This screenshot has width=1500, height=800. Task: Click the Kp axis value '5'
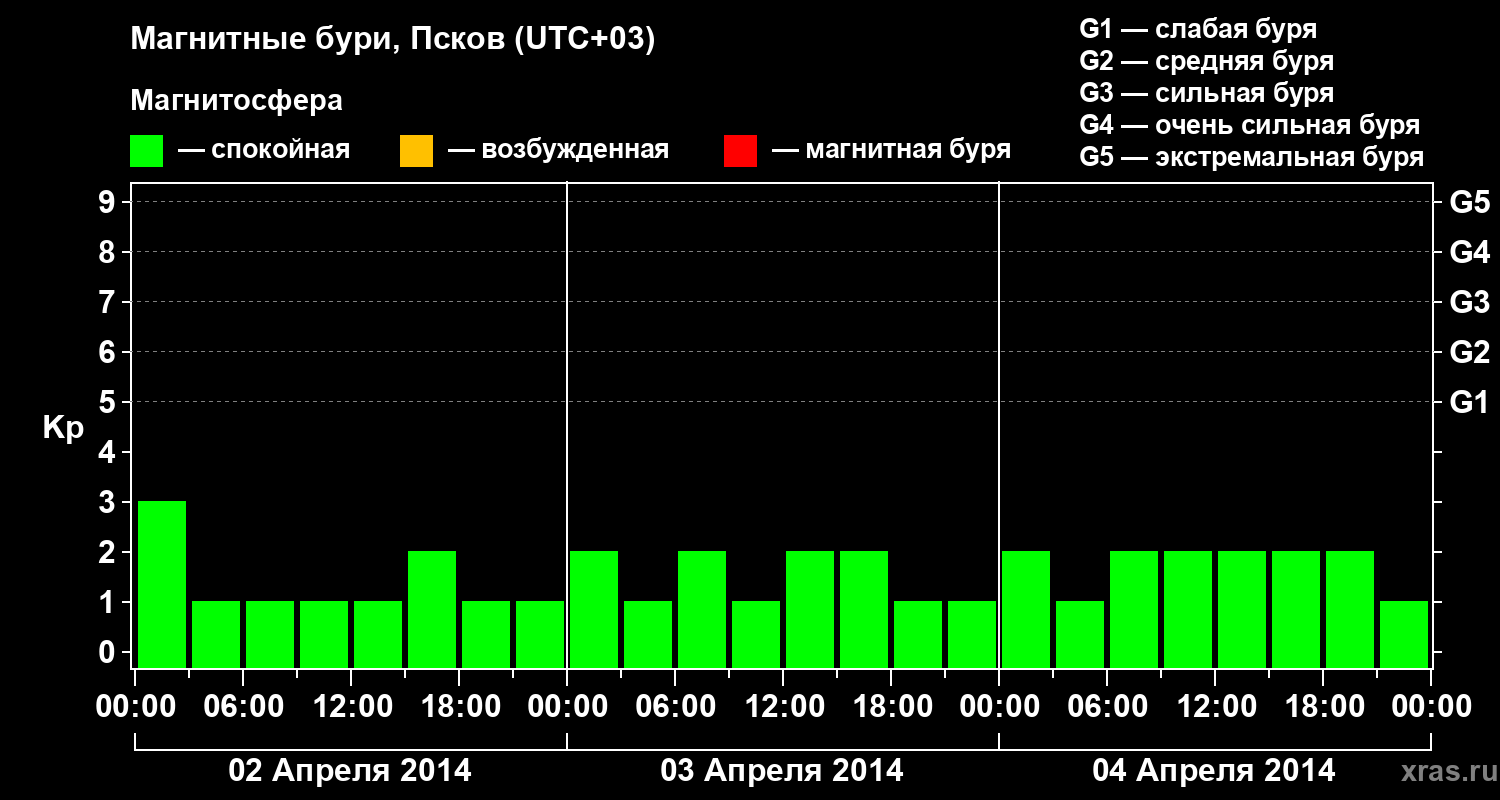click(x=109, y=402)
